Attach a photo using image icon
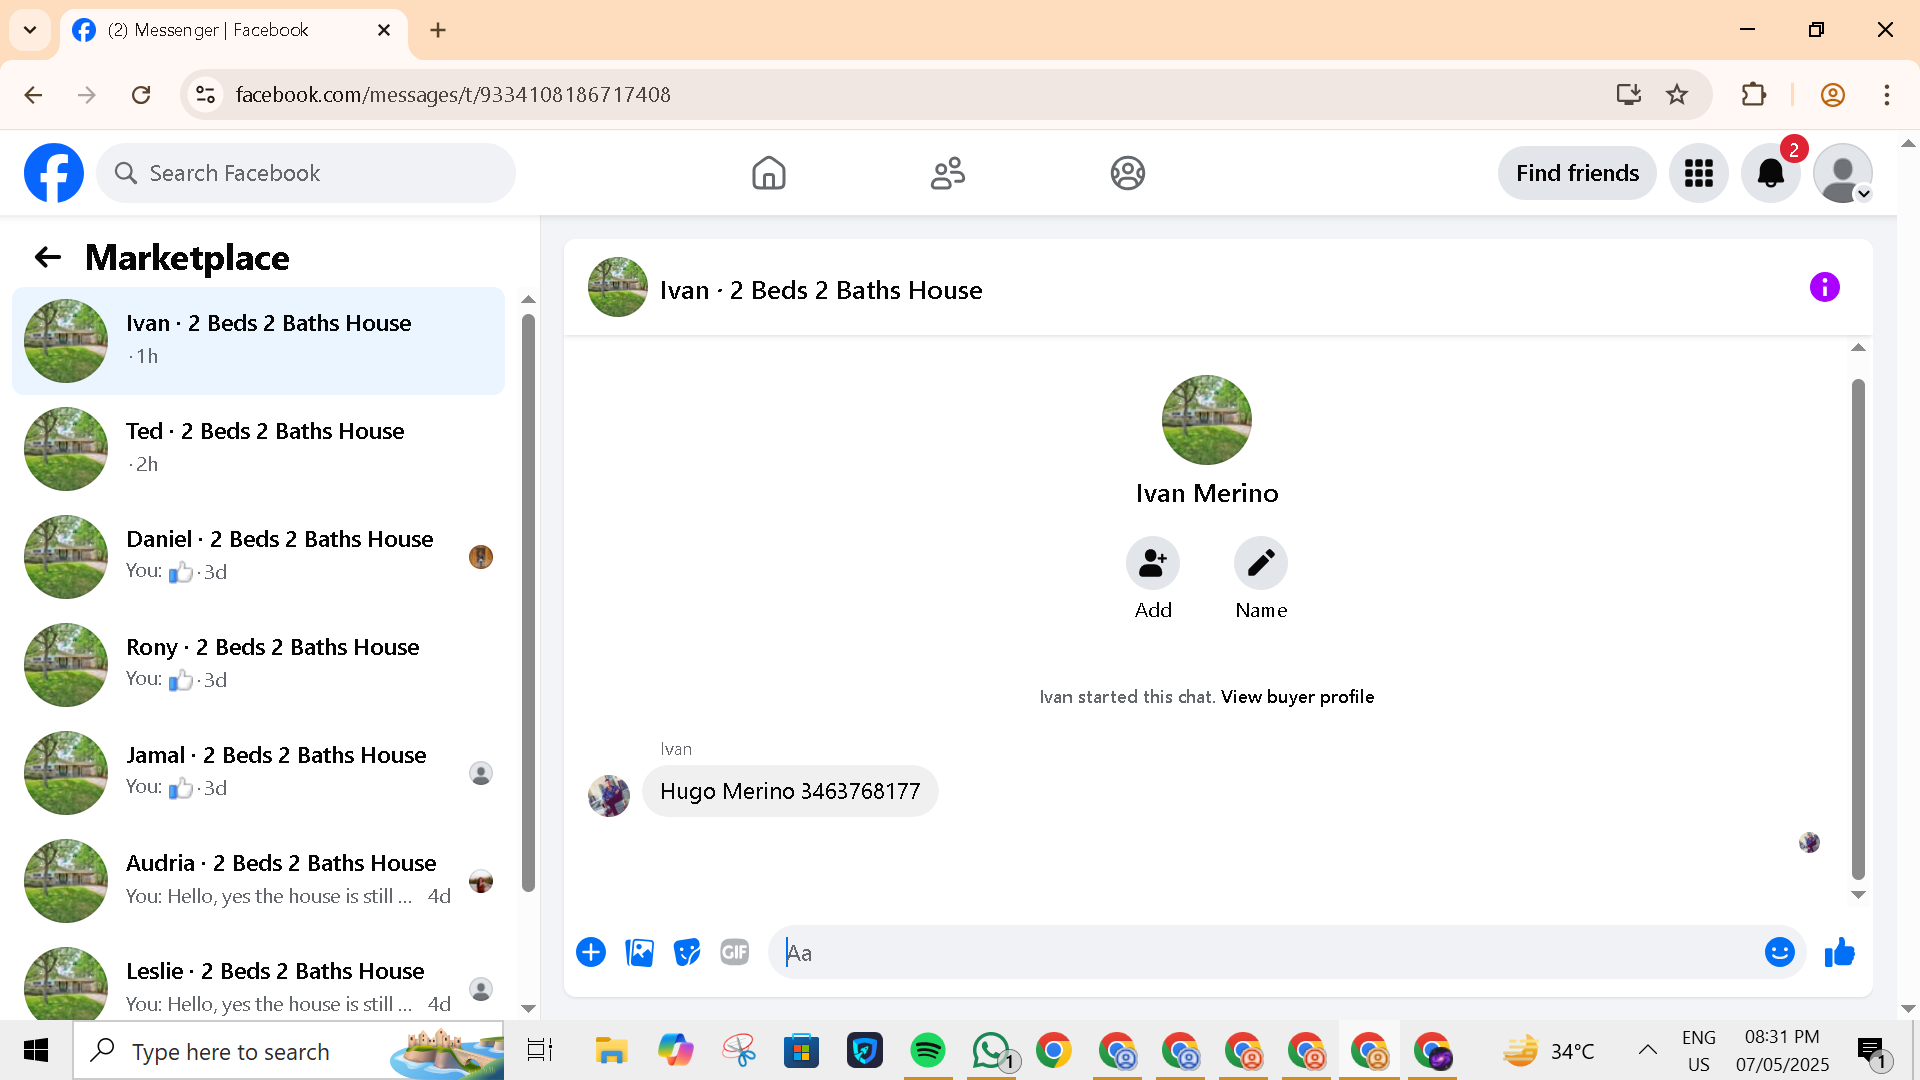Viewport: 1920px width, 1080px height. [x=639, y=952]
